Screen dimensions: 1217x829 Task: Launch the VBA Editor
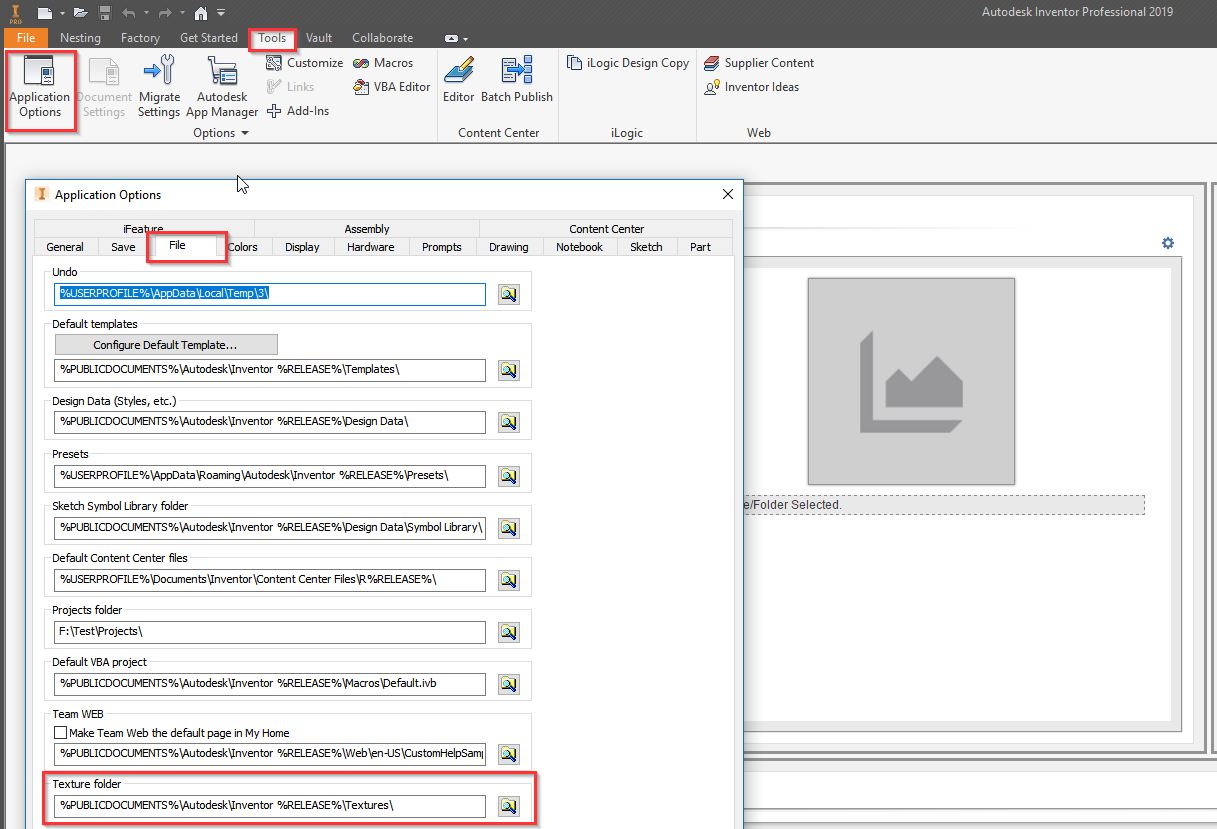pyautogui.click(x=392, y=87)
